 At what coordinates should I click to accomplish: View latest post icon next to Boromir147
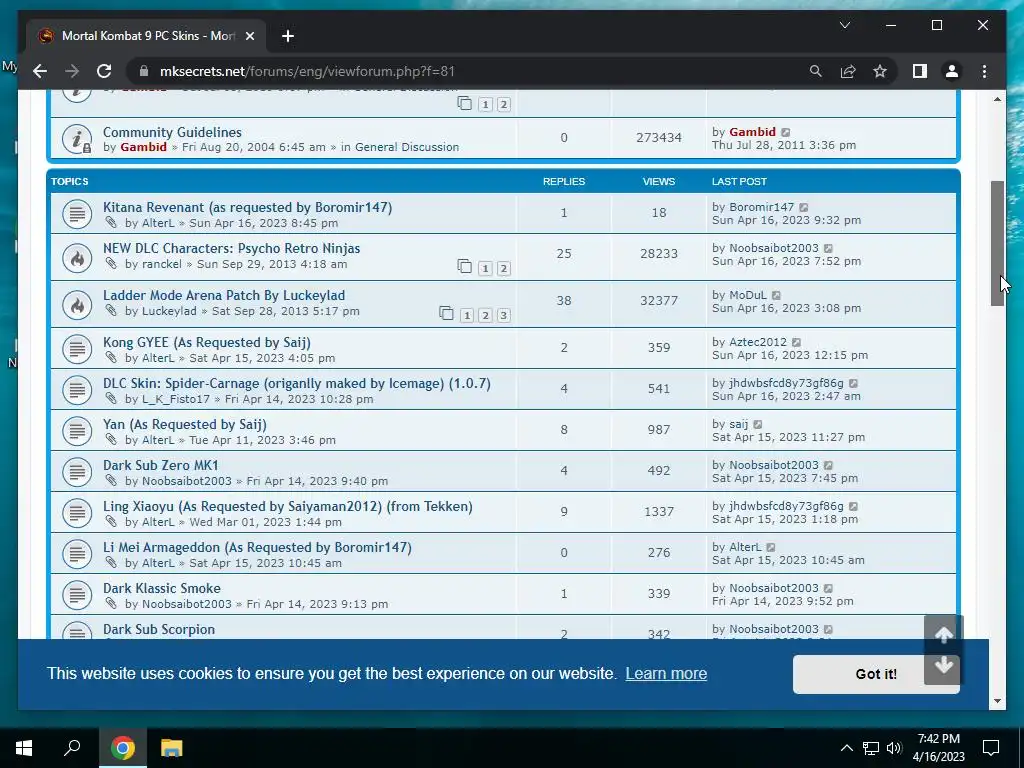[x=804, y=207]
